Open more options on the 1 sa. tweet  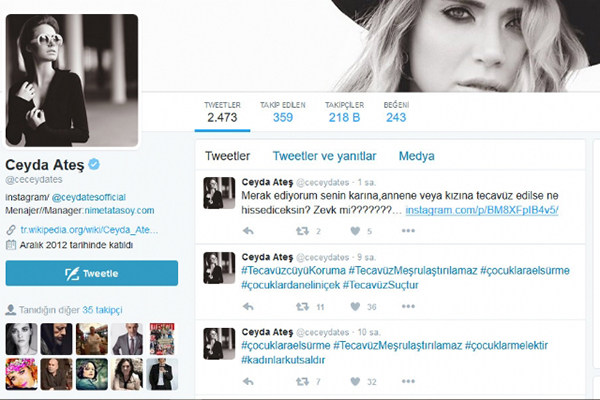click(x=408, y=230)
